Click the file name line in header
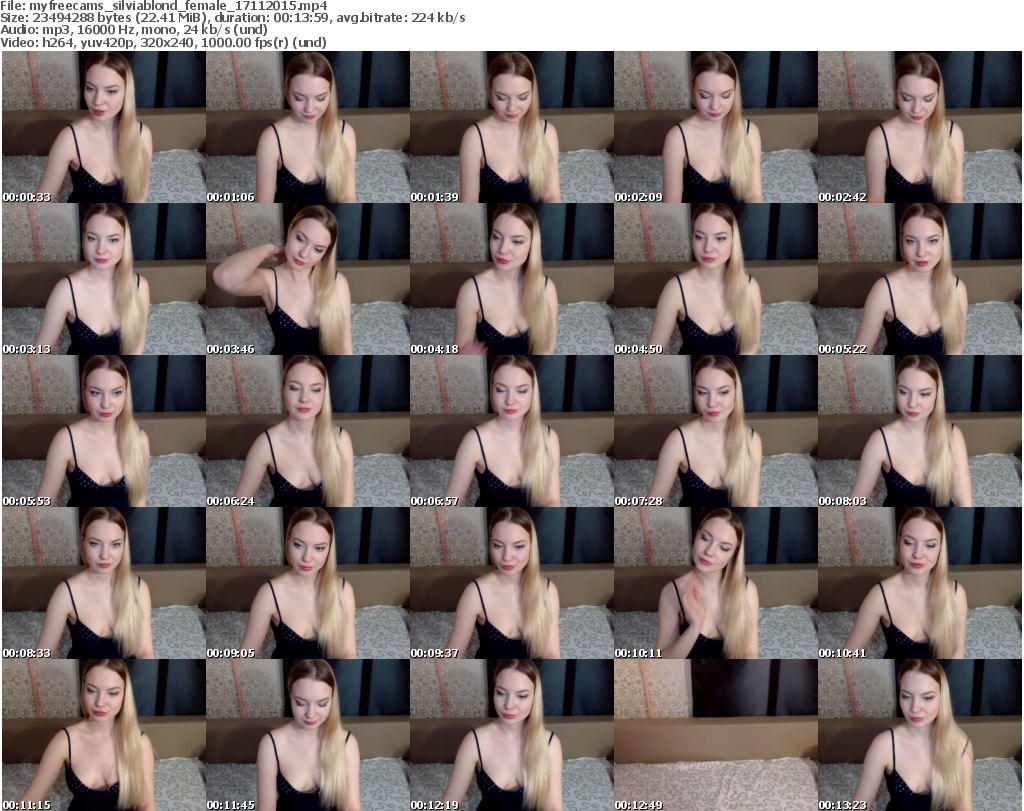 tap(163, 6)
